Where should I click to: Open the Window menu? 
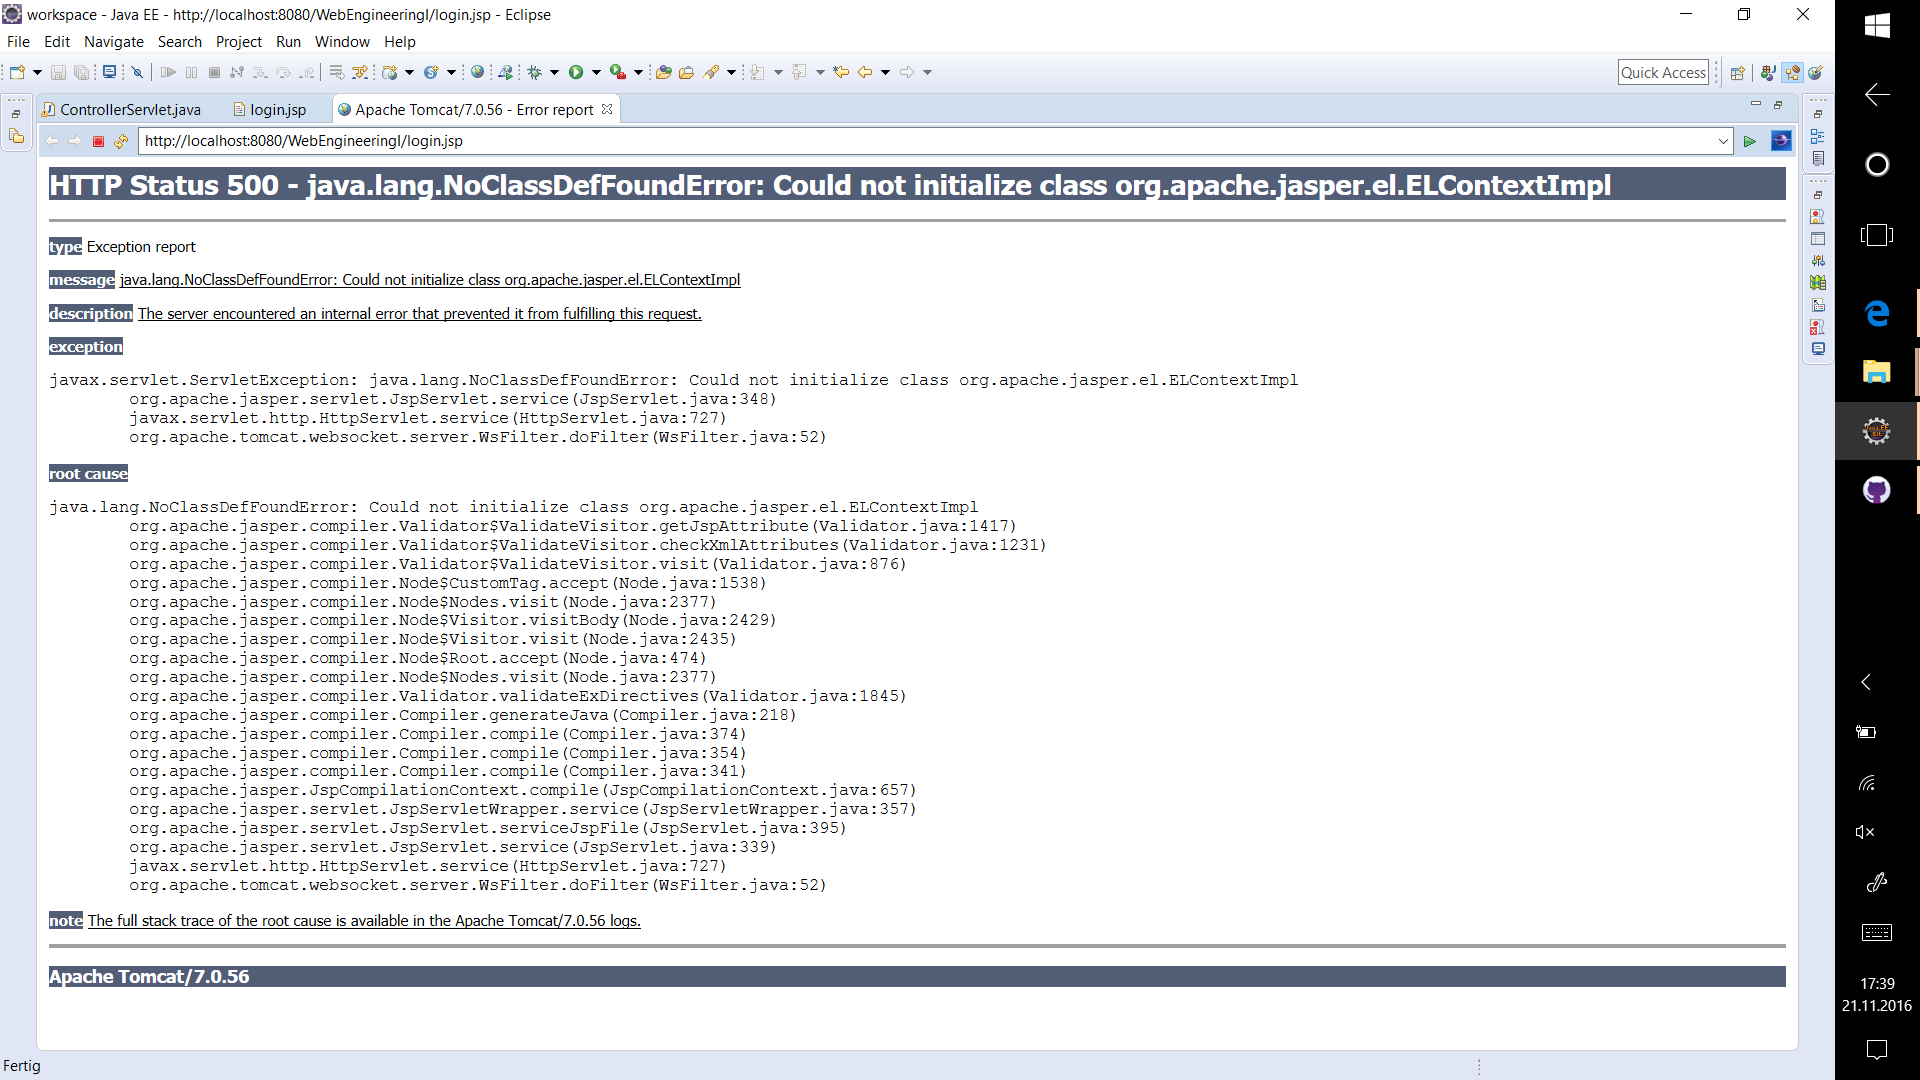[342, 41]
